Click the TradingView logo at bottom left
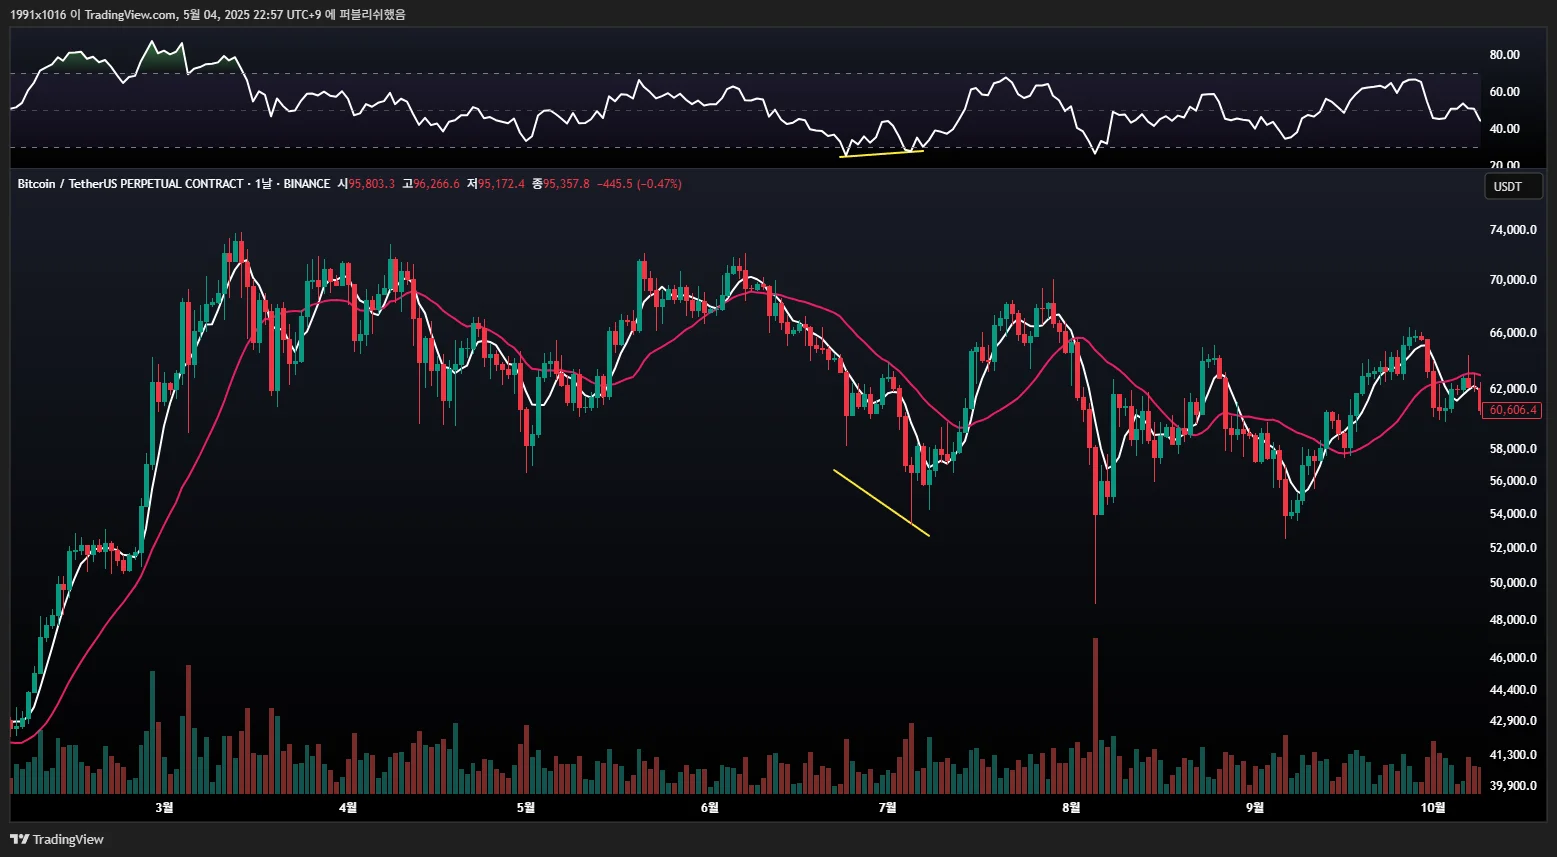Image resolution: width=1557 pixels, height=857 pixels. (x=57, y=839)
